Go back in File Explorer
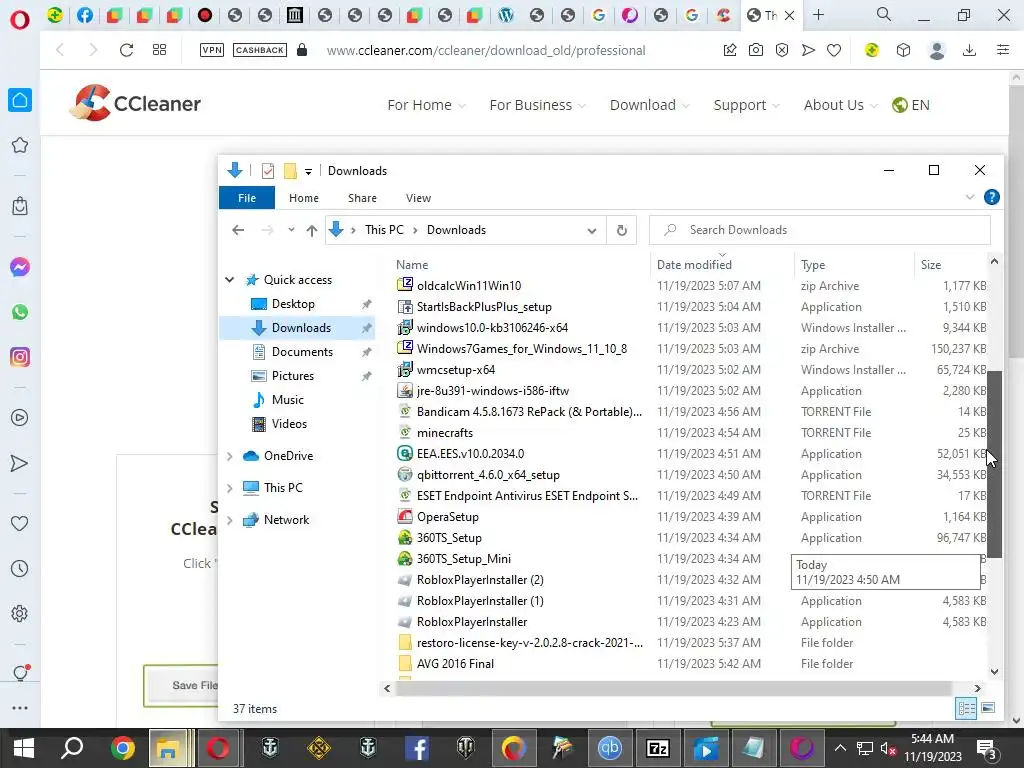The image size is (1024, 768). click(x=238, y=230)
